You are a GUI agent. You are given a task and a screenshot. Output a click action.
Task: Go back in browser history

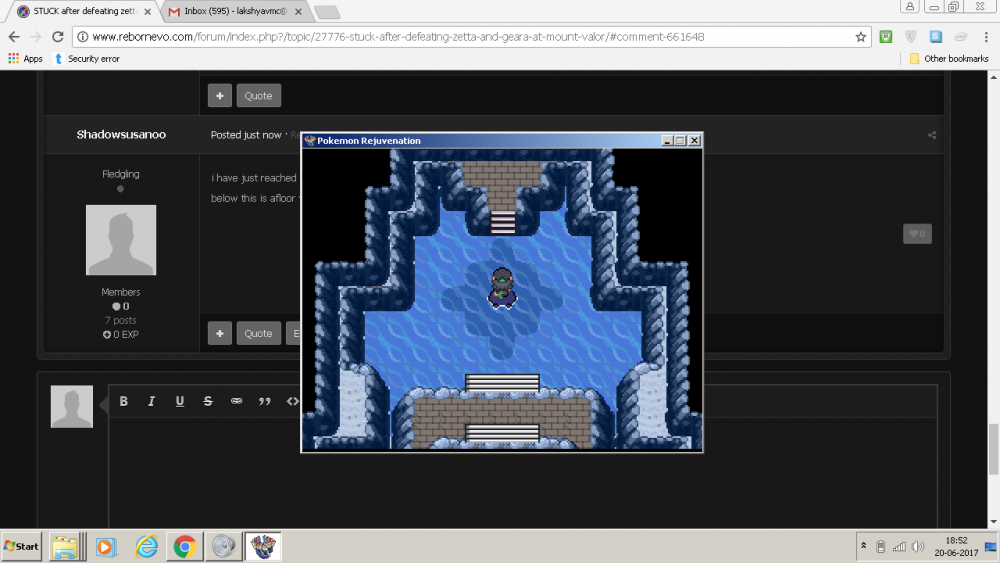[x=14, y=37]
